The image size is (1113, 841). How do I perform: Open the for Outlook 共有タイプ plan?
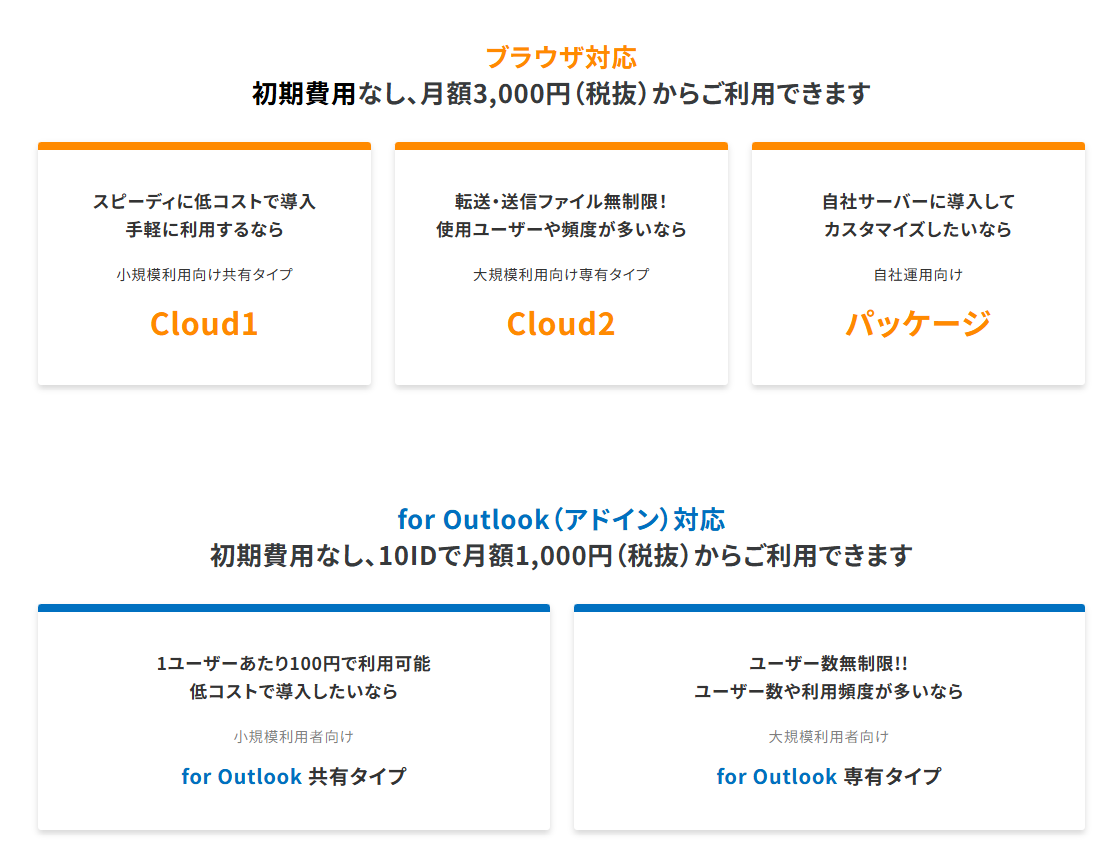point(294,776)
